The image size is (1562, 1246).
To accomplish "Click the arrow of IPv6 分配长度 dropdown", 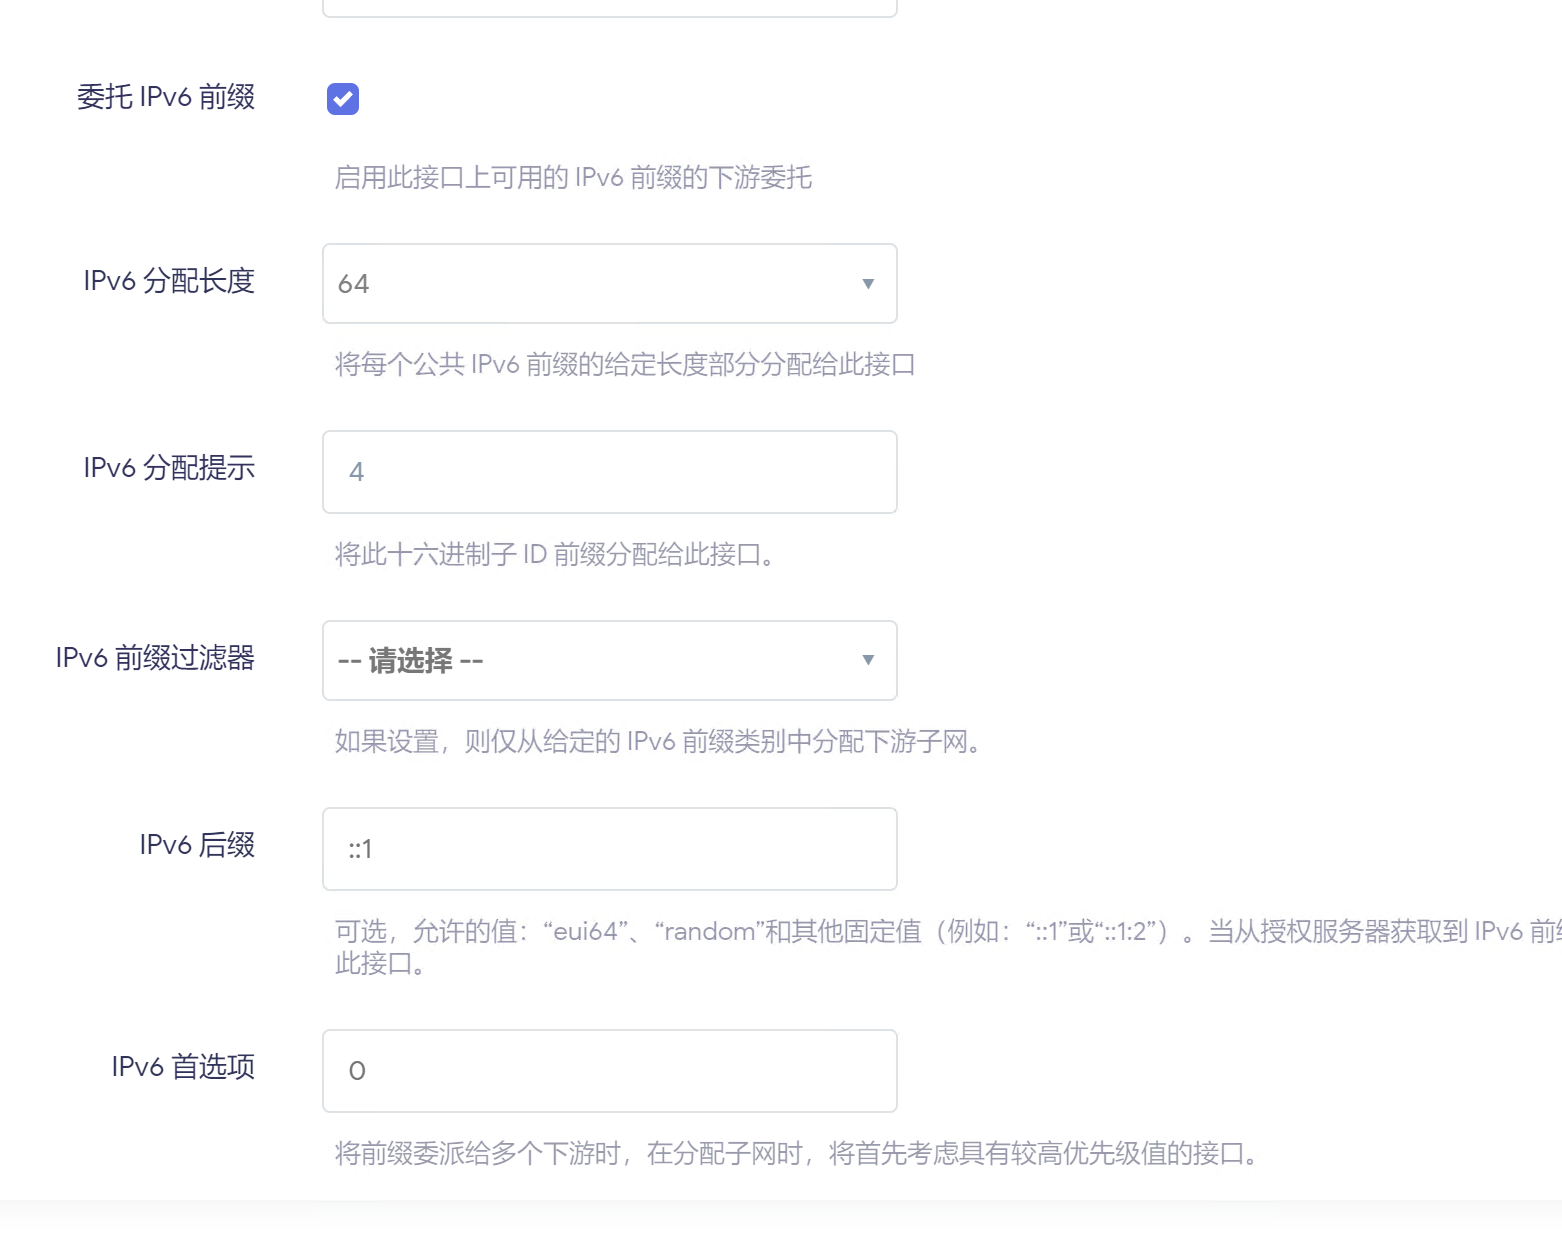I will pos(868,284).
